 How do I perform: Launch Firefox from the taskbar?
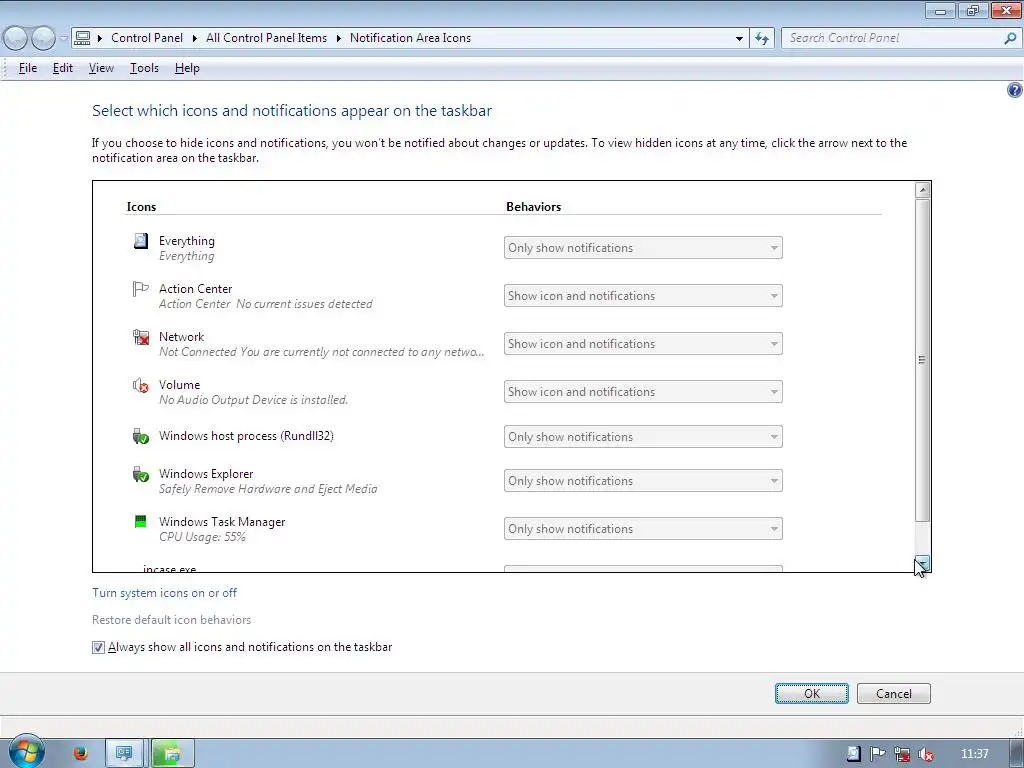[x=80, y=754]
